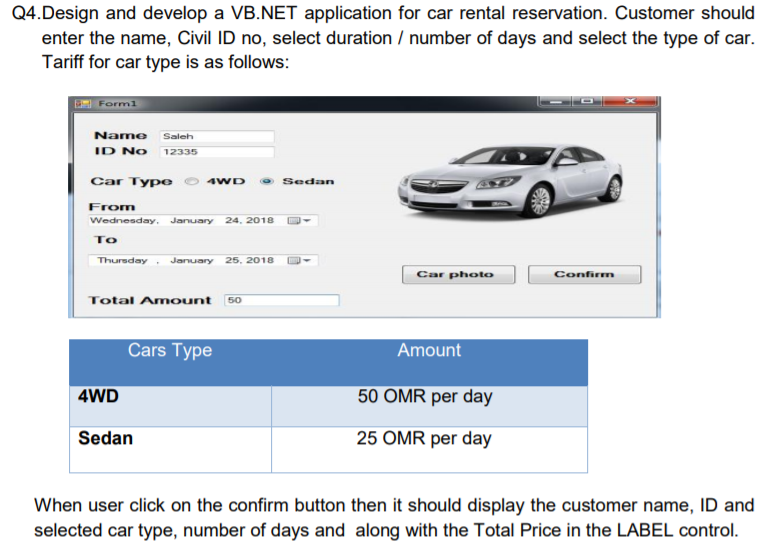Click the From date text Wednesday, January 24, 2018
Image resolution: width=774 pixels, height=553 pixels.
[182, 221]
